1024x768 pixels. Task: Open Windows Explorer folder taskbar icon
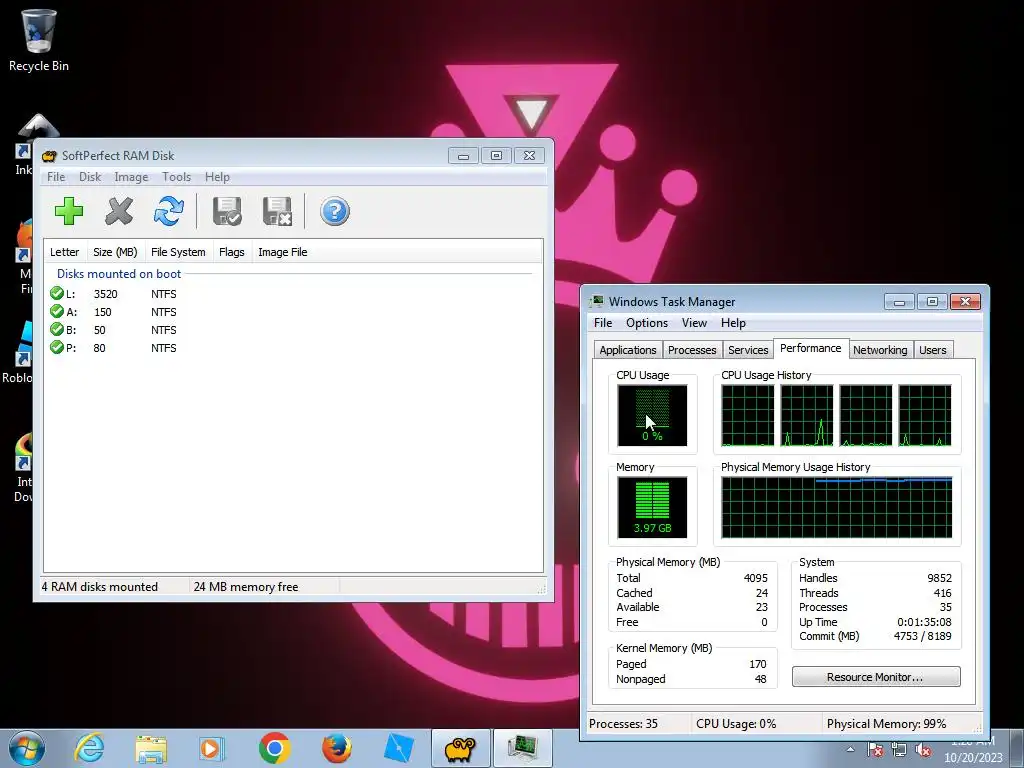tap(151, 748)
